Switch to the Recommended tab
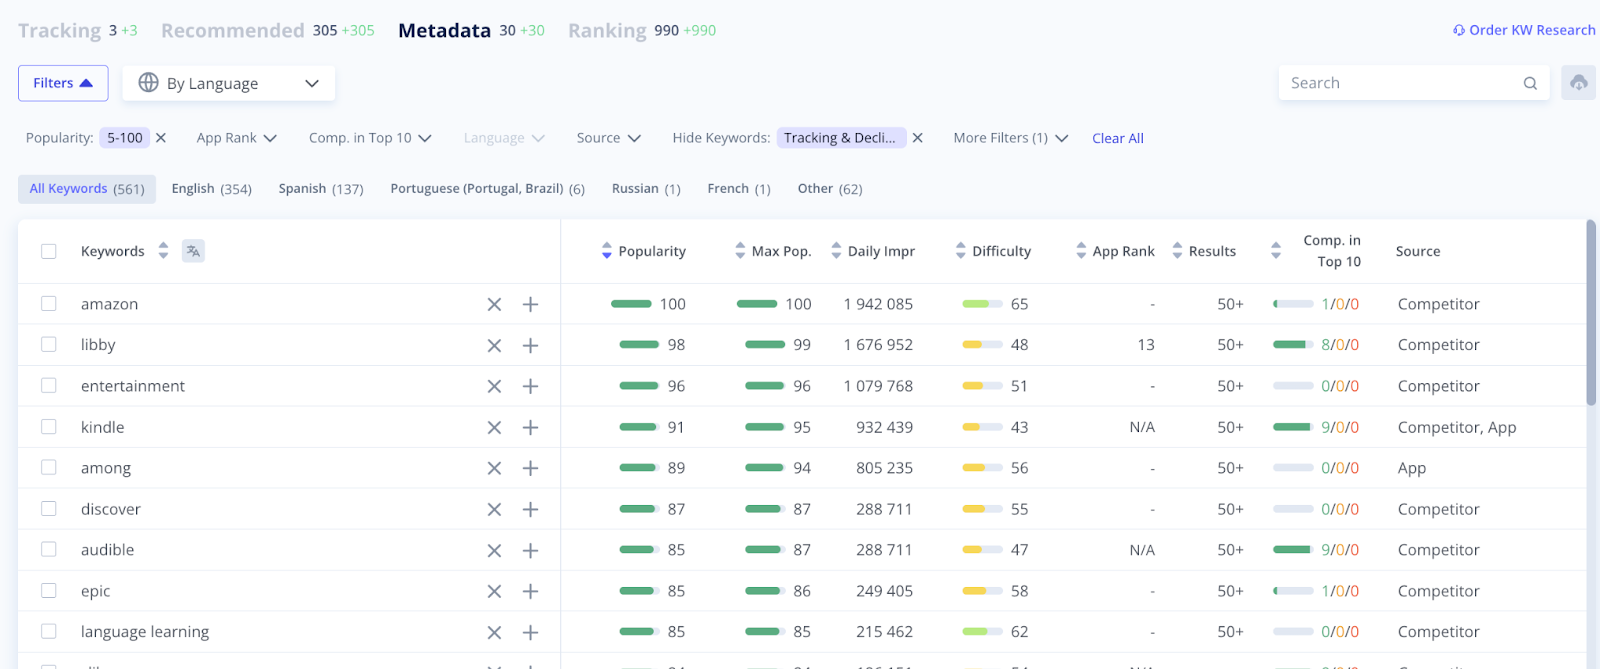Viewport: 1600px width, 669px height. 232,31
